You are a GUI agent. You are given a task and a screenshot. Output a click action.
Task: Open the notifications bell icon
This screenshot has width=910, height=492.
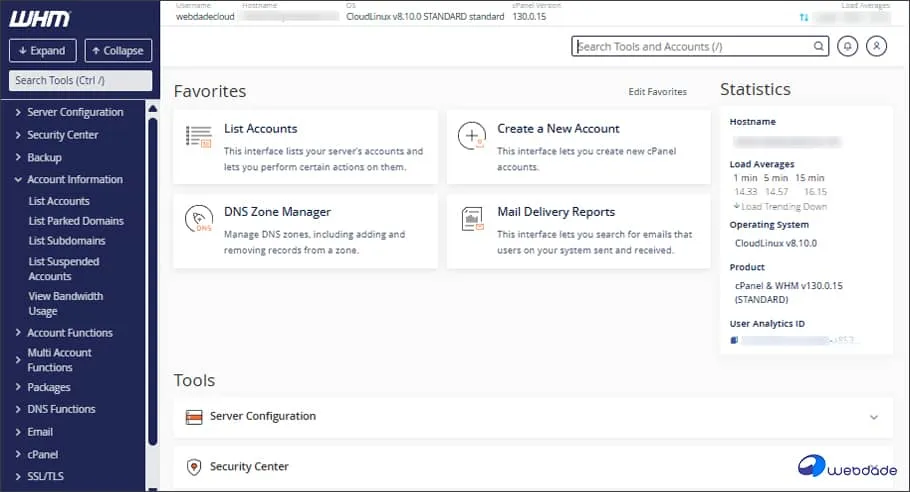[x=848, y=46]
